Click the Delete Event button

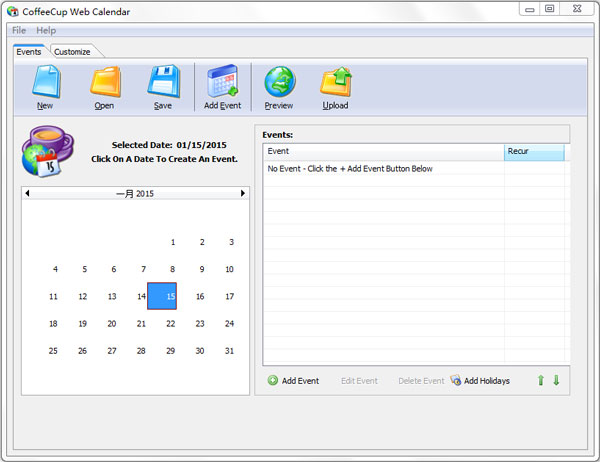point(421,381)
